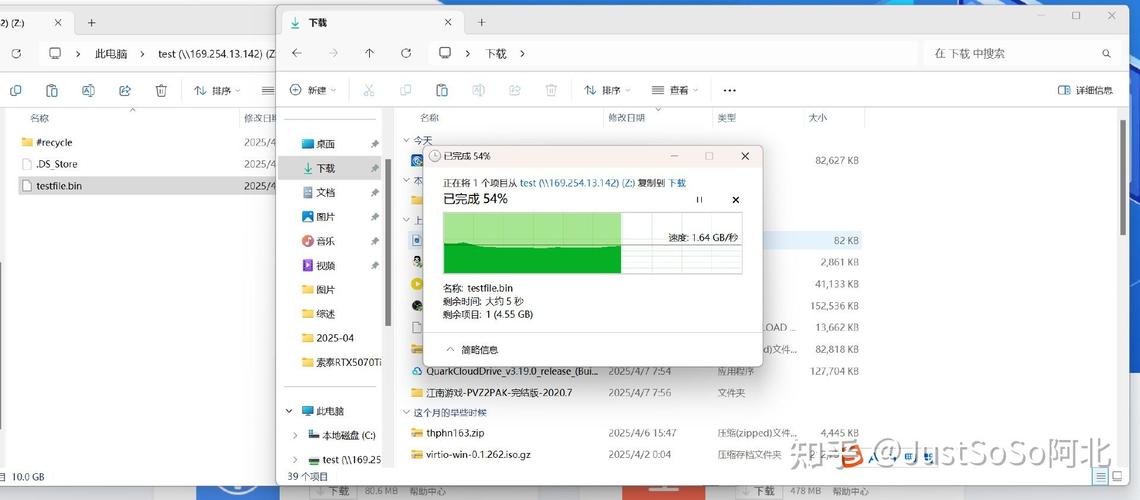Click the rename icon in 下载 toolbar
Screen dimensions: 1140x500
(478, 90)
